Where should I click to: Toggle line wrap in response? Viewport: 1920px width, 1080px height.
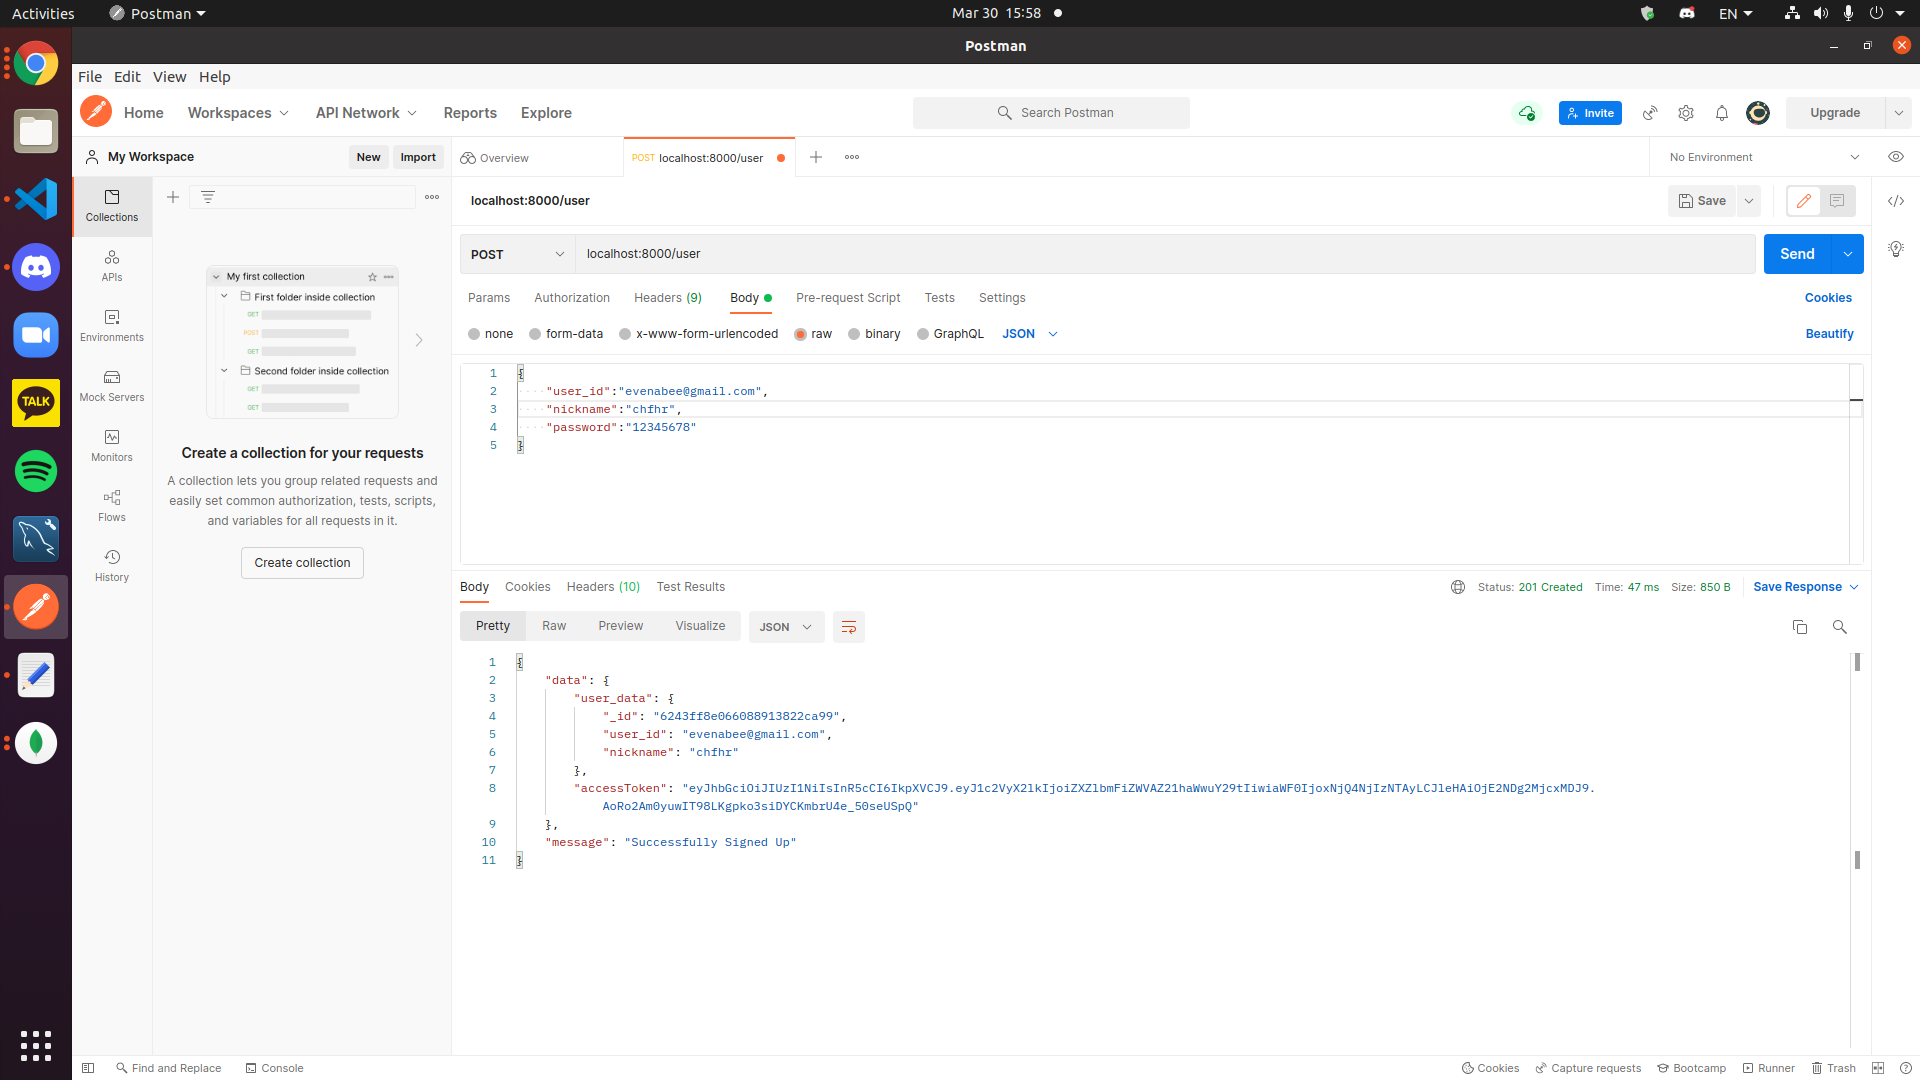[849, 627]
